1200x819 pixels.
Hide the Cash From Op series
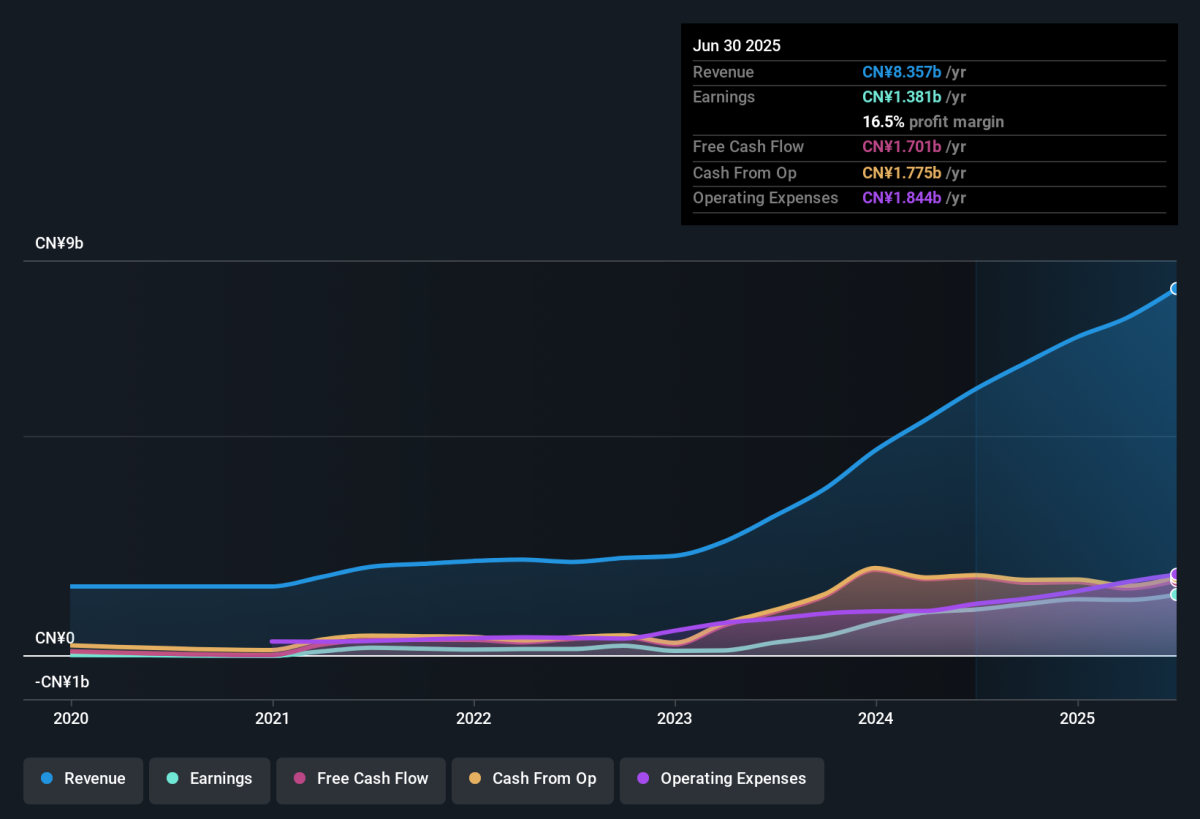tap(532, 779)
